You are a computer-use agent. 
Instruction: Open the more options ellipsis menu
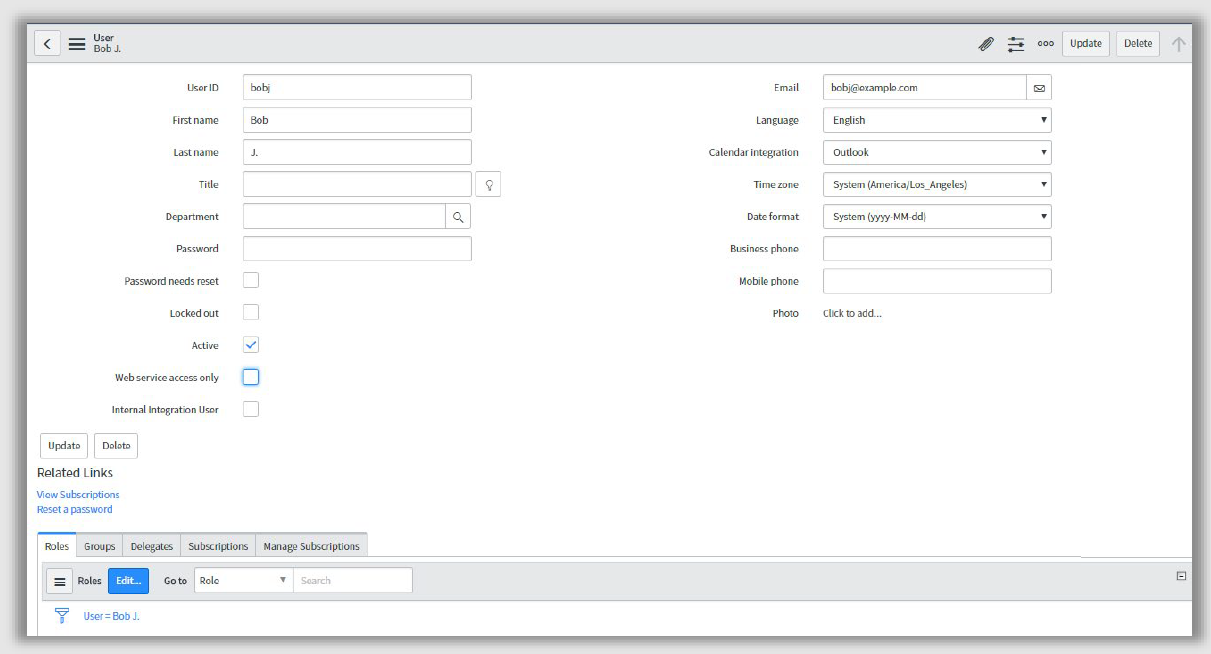[1046, 43]
